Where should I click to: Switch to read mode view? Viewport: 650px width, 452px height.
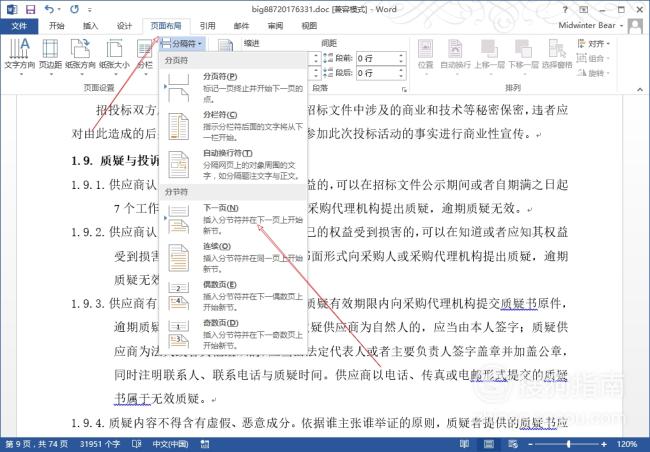(x=464, y=444)
